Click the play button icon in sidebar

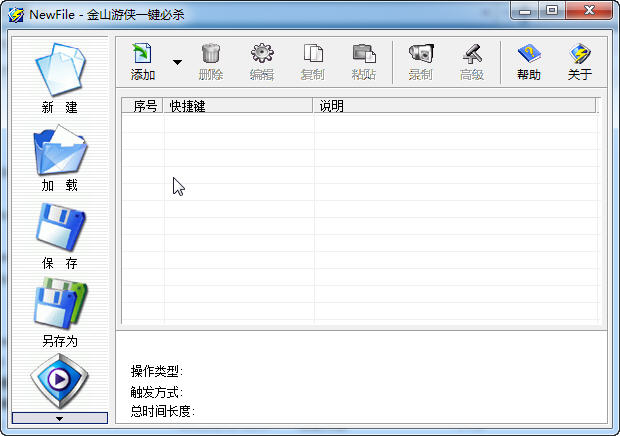59,381
